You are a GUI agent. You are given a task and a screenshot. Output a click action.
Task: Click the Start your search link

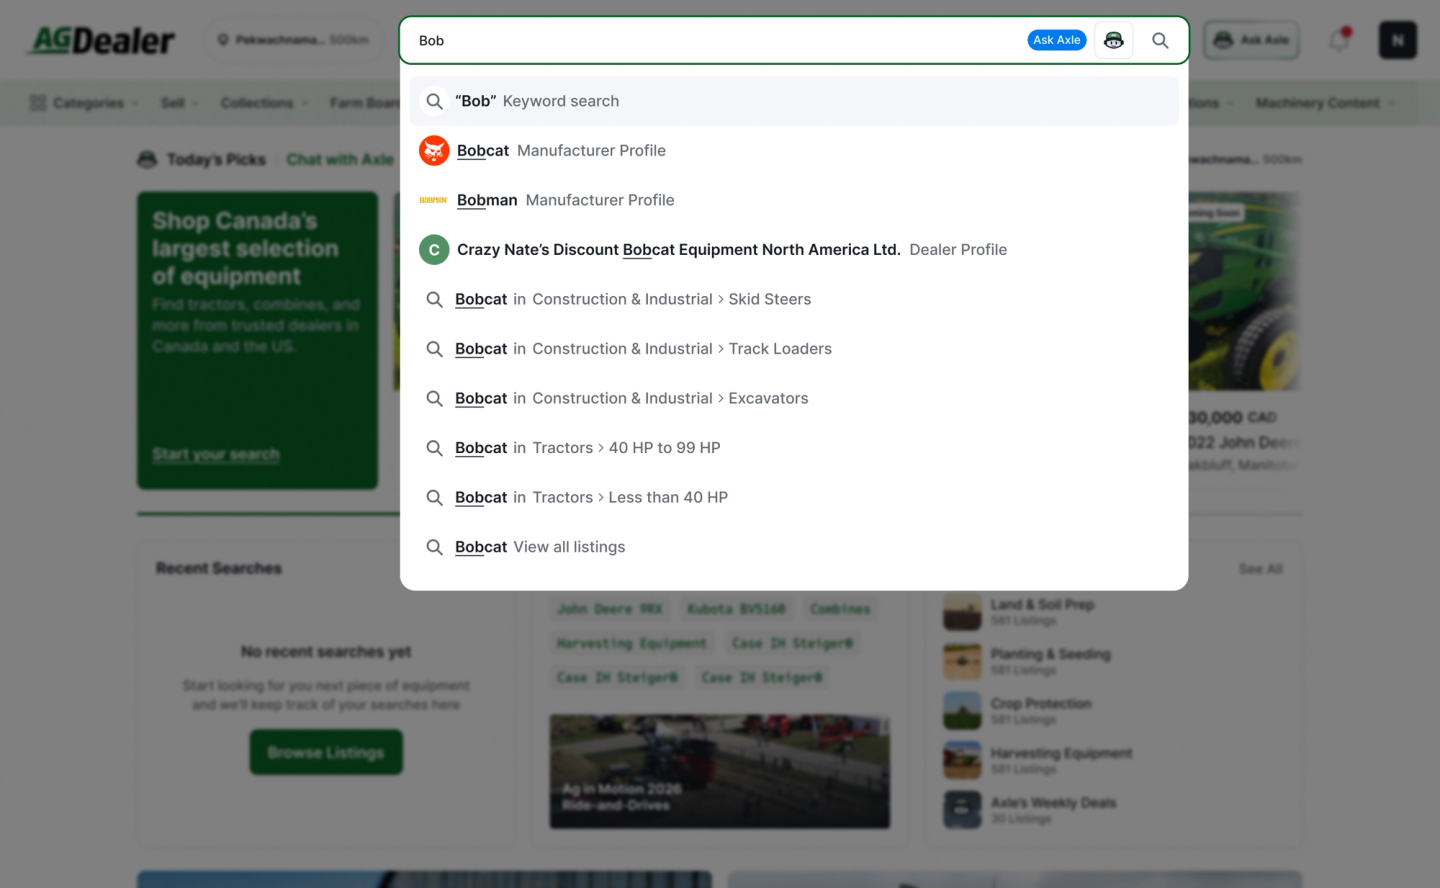coord(216,454)
